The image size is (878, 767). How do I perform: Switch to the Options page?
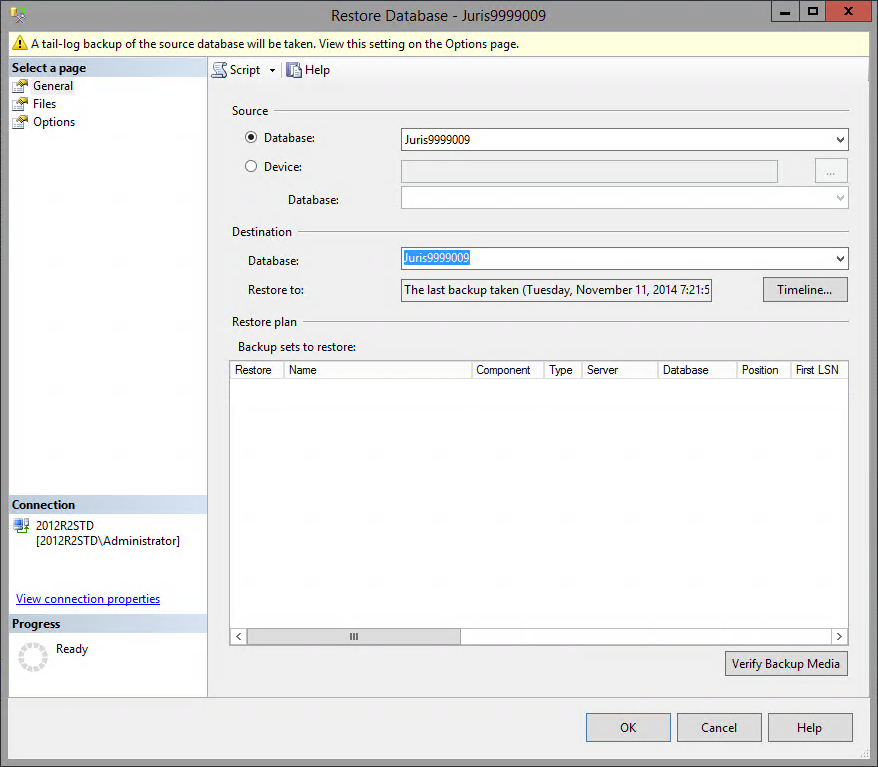54,122
